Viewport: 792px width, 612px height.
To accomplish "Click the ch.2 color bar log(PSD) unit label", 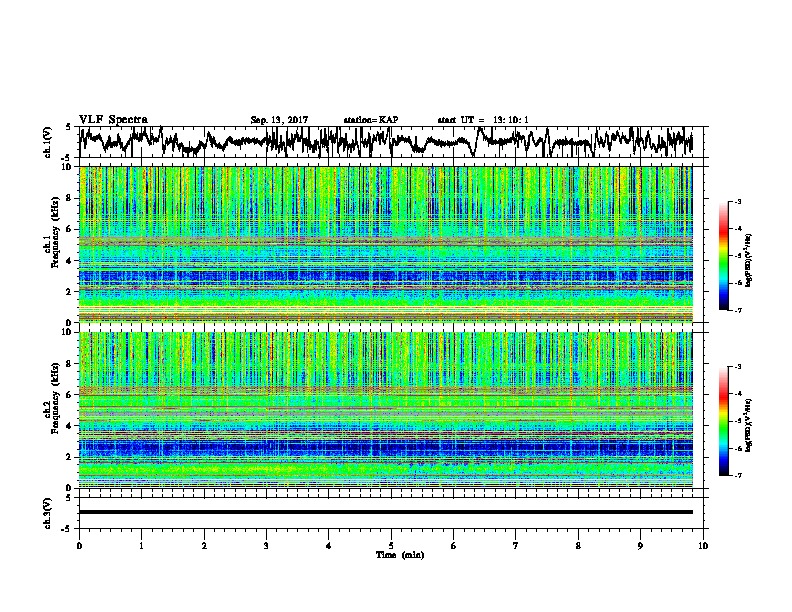I will 749,426.
